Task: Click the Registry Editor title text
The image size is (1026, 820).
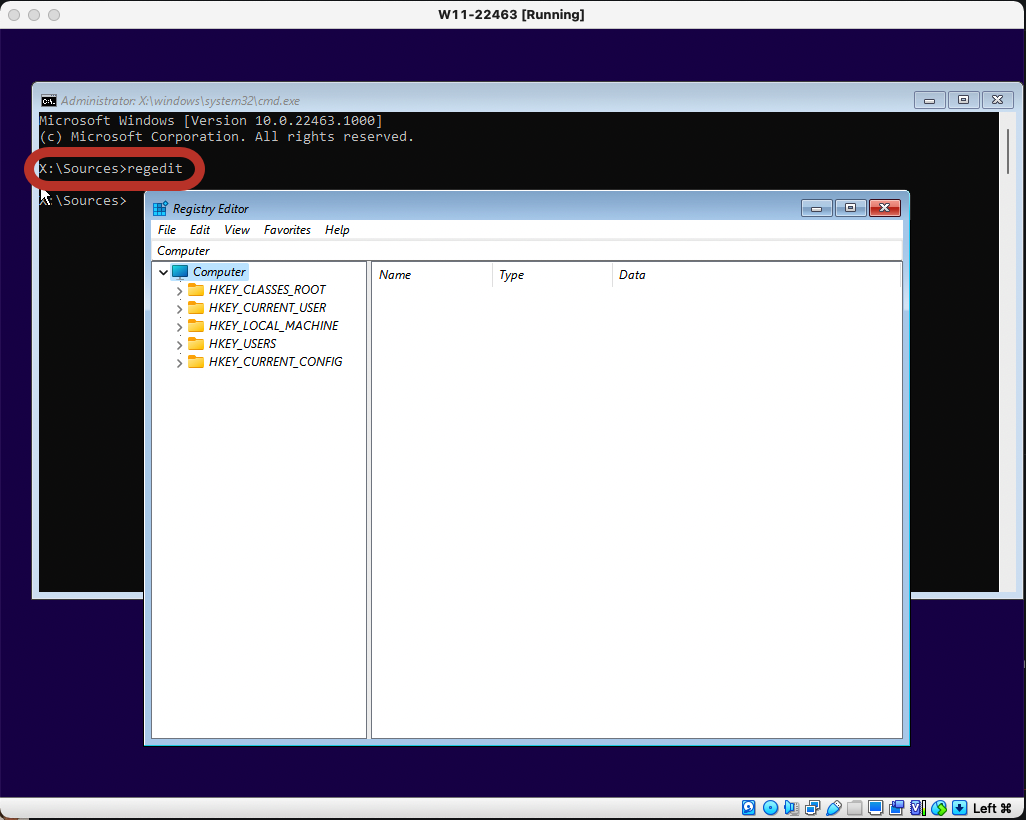Action: coord(211,209)
